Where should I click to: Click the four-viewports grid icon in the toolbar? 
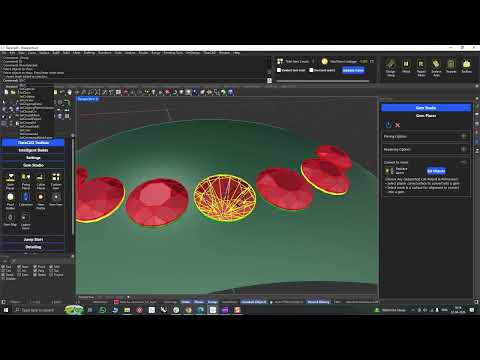[118, 92]
